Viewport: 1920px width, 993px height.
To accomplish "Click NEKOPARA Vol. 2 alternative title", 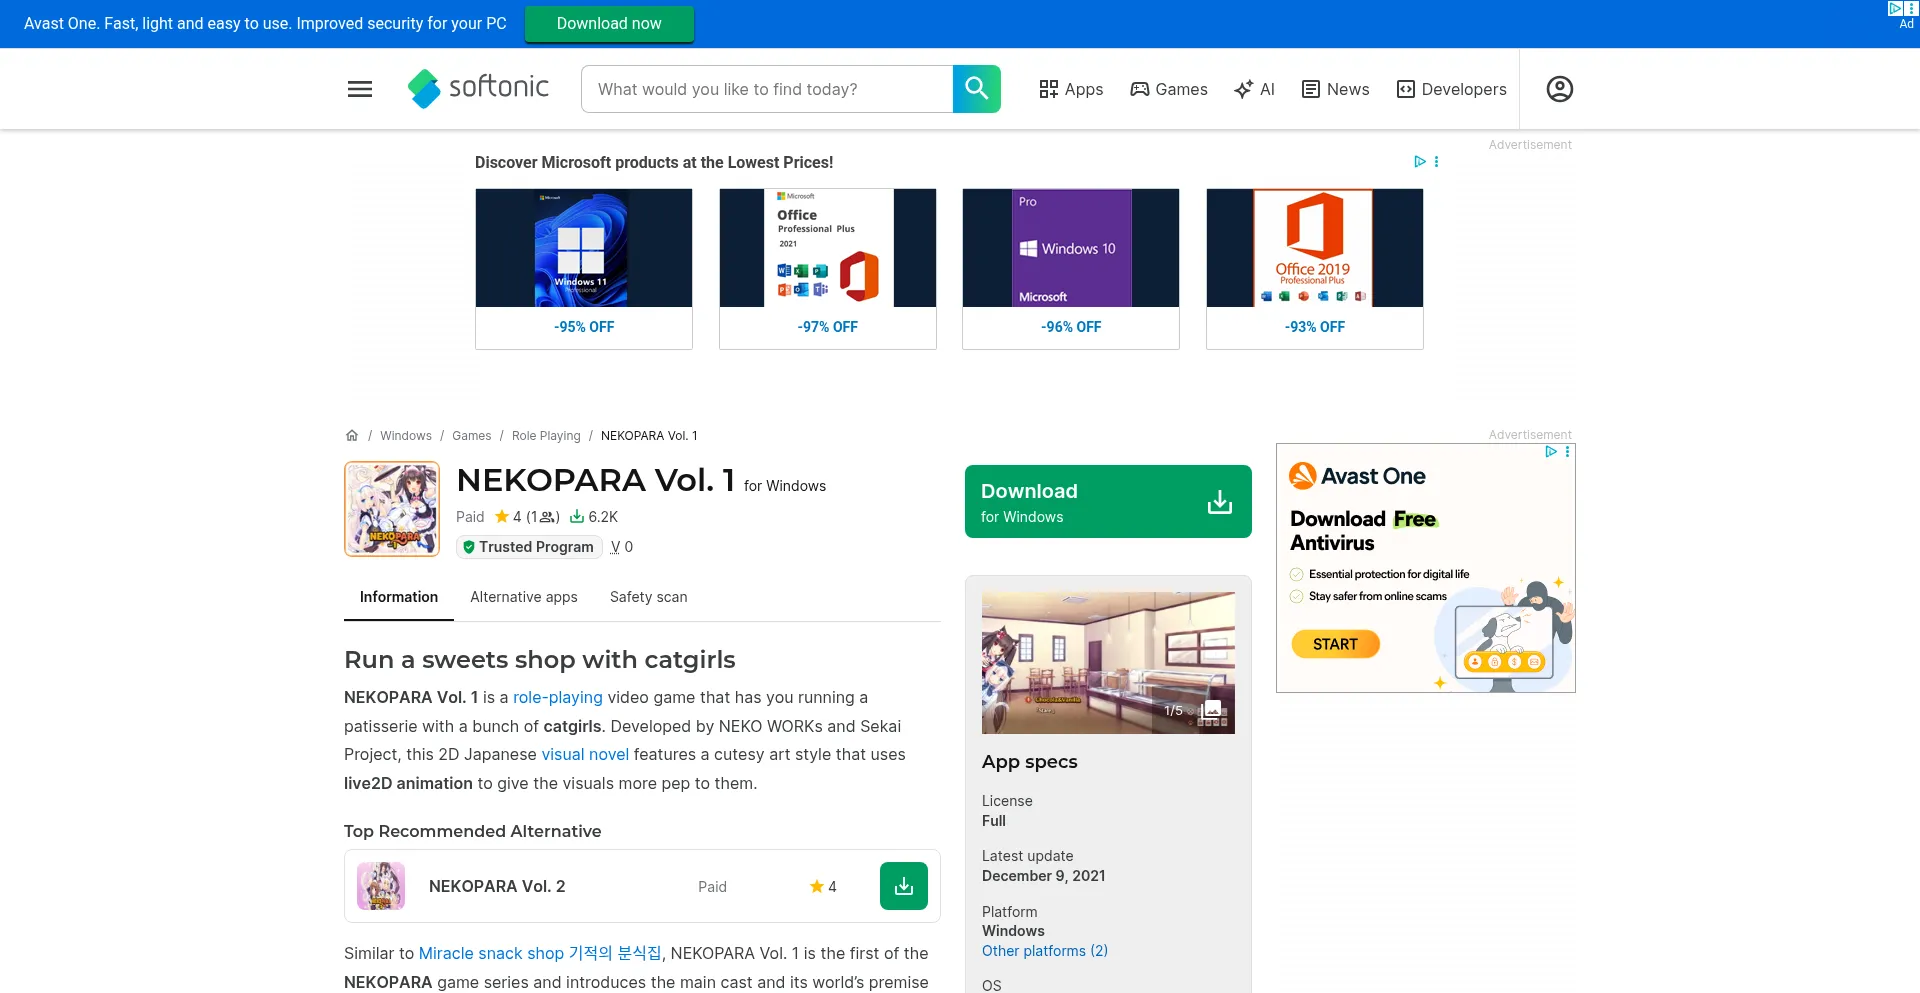I will [x=497, y=886].
